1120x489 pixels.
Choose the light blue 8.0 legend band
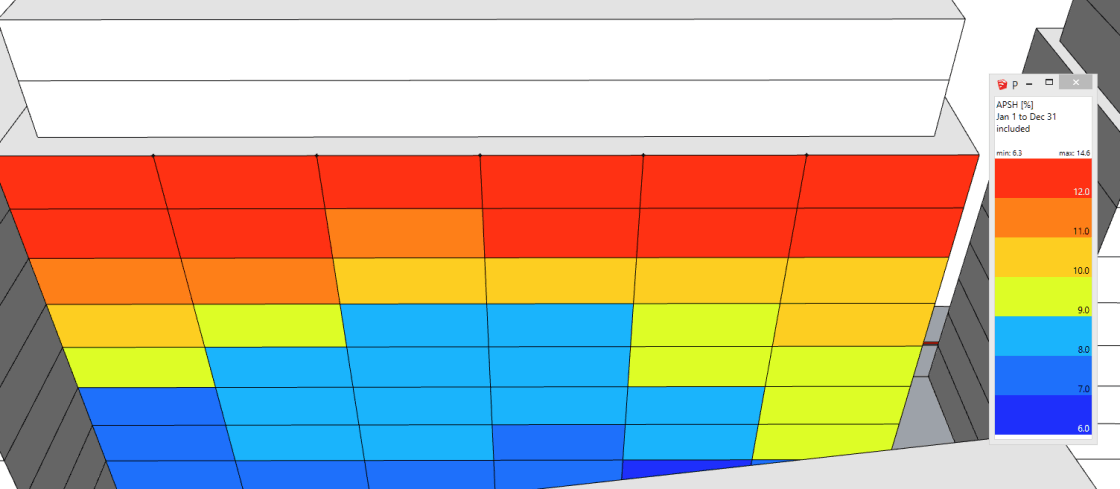coord(1044,336)
